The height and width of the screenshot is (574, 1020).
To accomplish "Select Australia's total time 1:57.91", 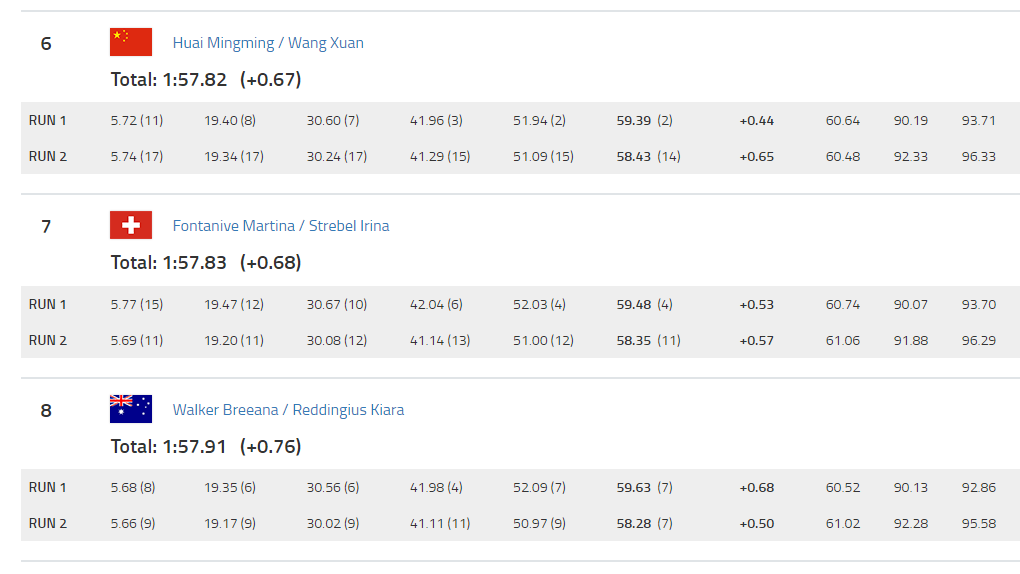I will coord(195,446).
